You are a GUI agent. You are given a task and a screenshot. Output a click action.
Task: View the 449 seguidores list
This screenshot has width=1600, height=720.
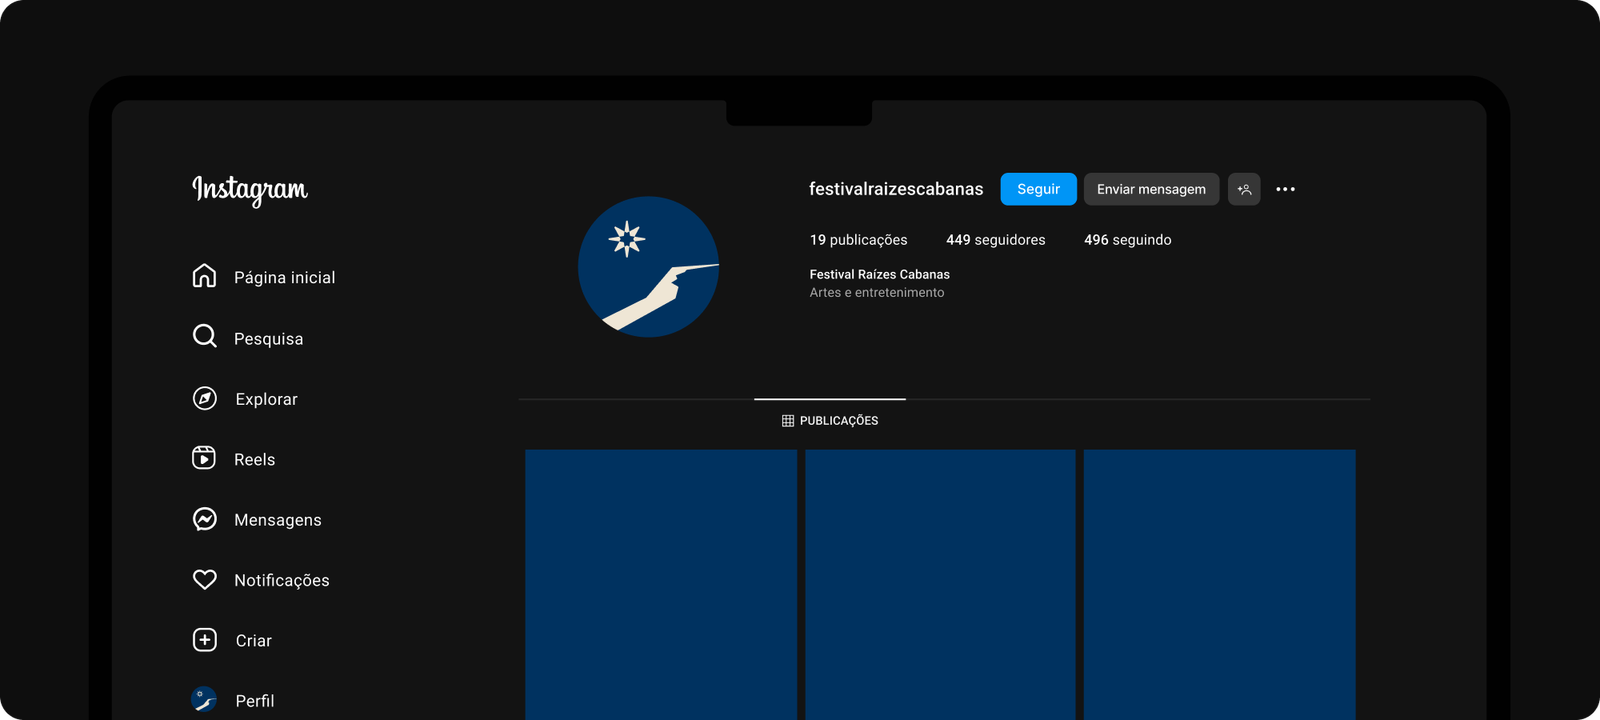coord(995,240)
